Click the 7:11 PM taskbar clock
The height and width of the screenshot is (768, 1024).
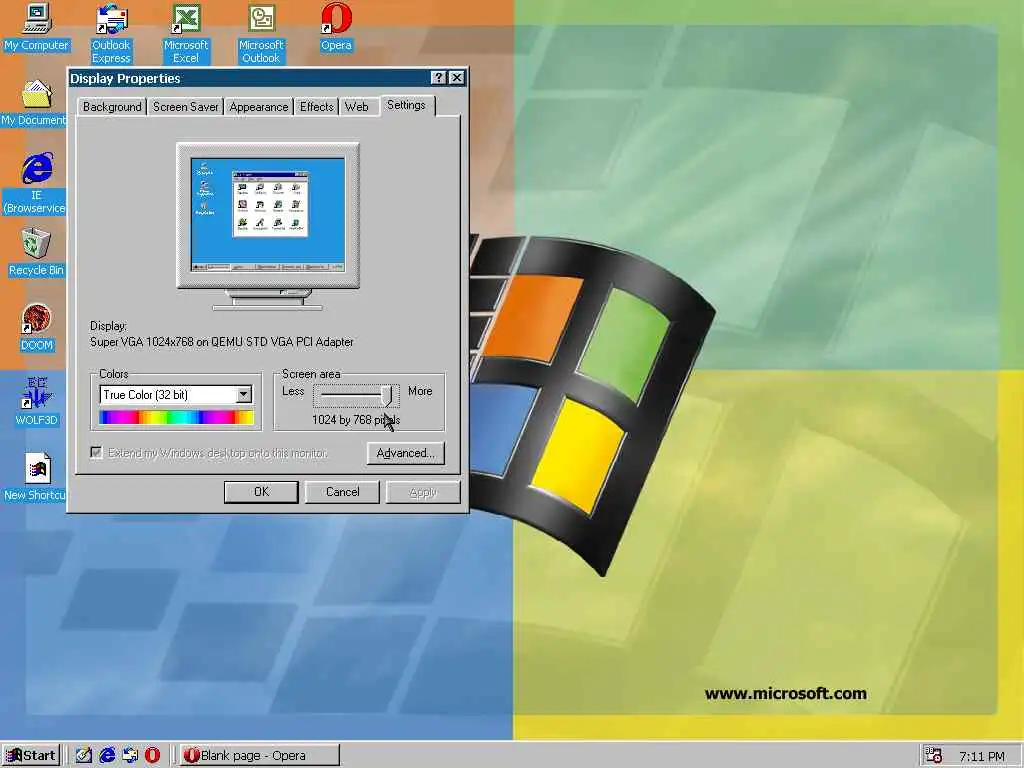(982, 756)
